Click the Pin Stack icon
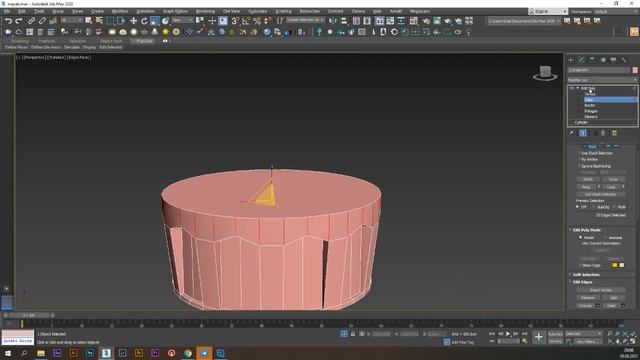The height and width of the screenshot is (360, 640). [572, 133]
